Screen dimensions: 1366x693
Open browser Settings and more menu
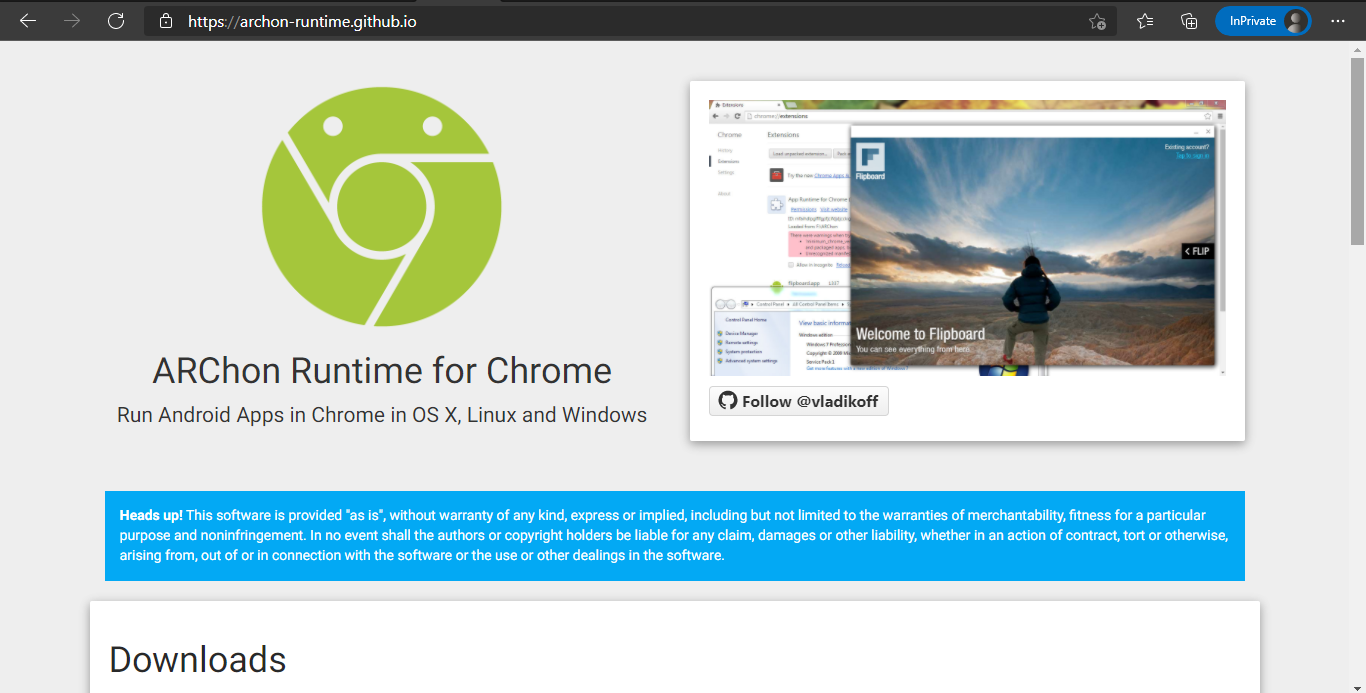pos(1338,21)
